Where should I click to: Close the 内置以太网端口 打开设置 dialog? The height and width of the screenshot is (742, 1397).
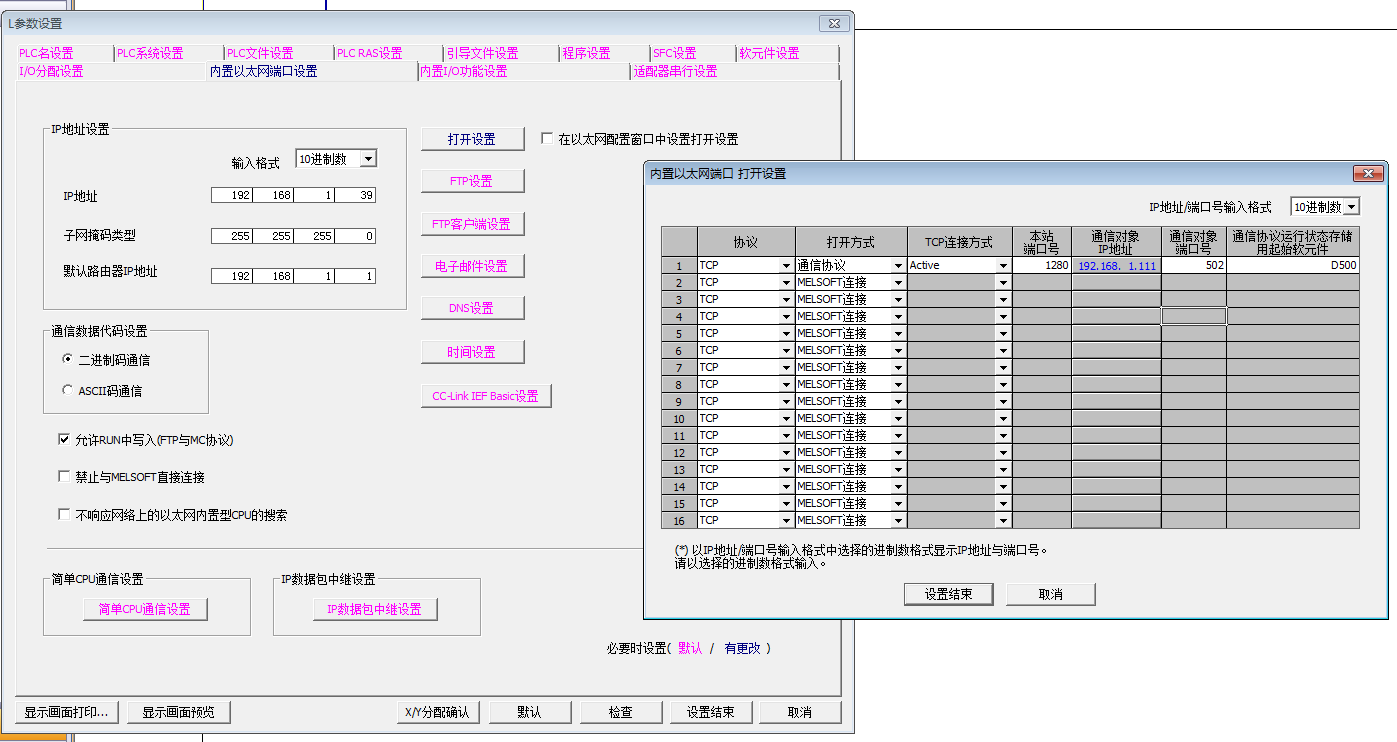[x=1368, y=173]
